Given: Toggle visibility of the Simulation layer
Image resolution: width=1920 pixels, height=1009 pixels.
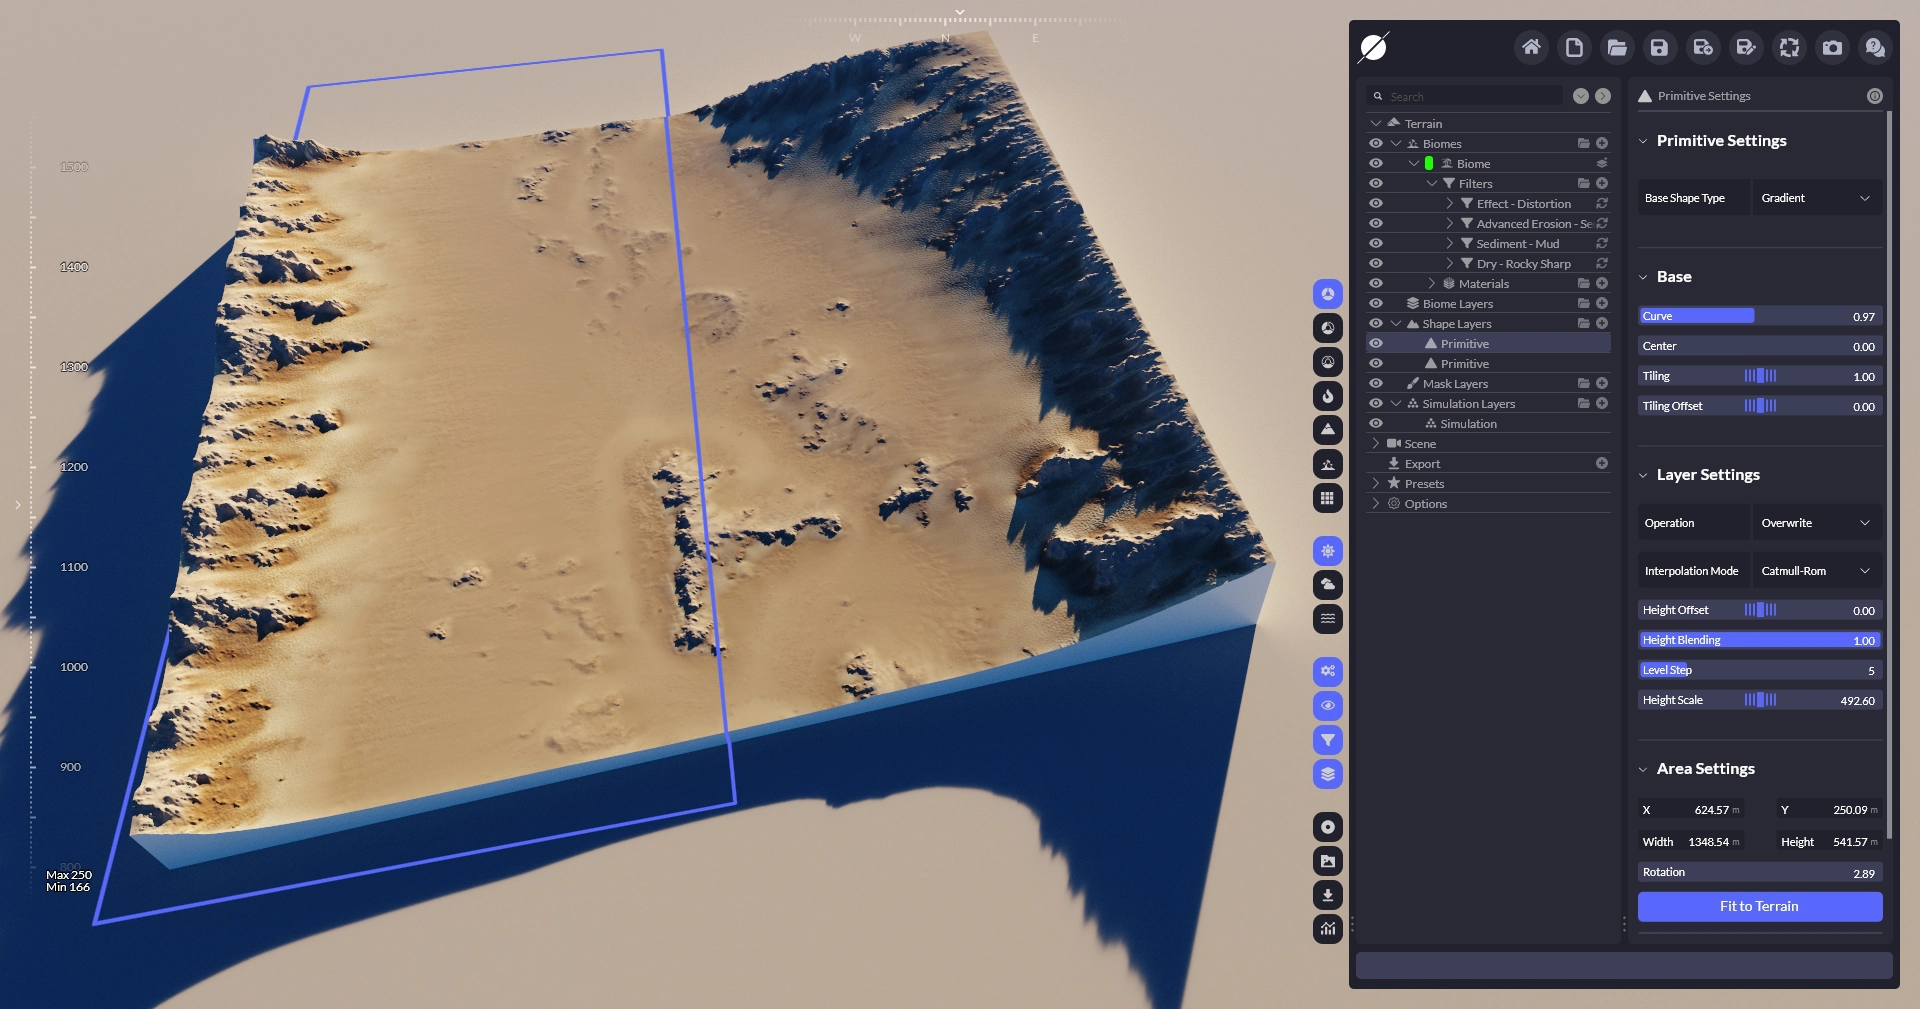Looking at the screenshot, I should pyautogui.click(x=1376, y=424).
